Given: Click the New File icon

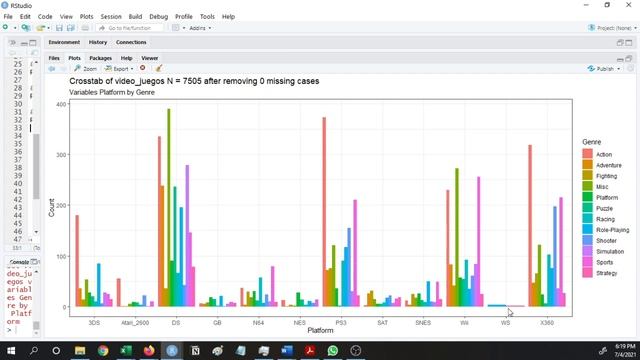Looking at the screenshot, I should (5, 27).
